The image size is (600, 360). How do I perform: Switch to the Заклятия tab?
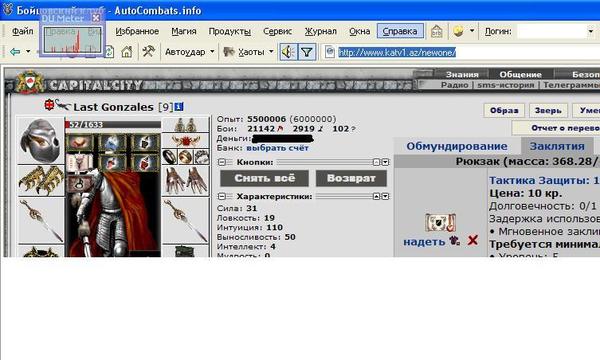point(557,146)
